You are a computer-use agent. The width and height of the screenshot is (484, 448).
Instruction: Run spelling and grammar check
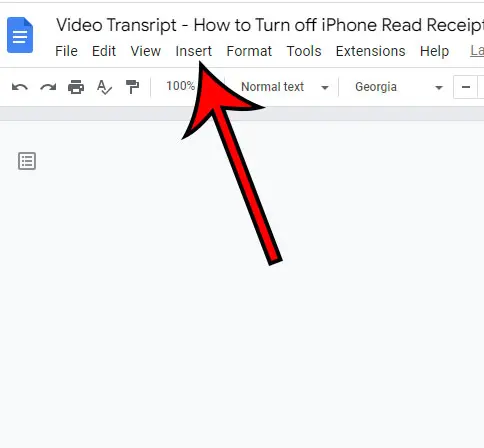click(104, 87)
